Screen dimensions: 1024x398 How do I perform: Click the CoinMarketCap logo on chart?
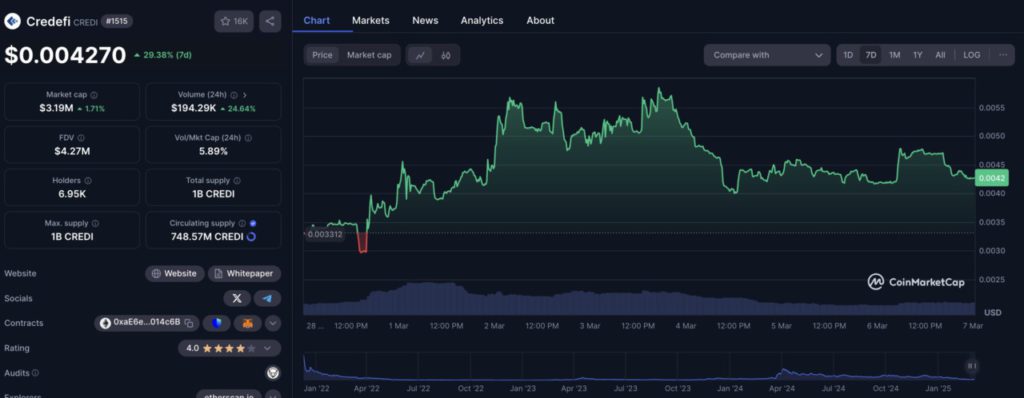[916, 282]
